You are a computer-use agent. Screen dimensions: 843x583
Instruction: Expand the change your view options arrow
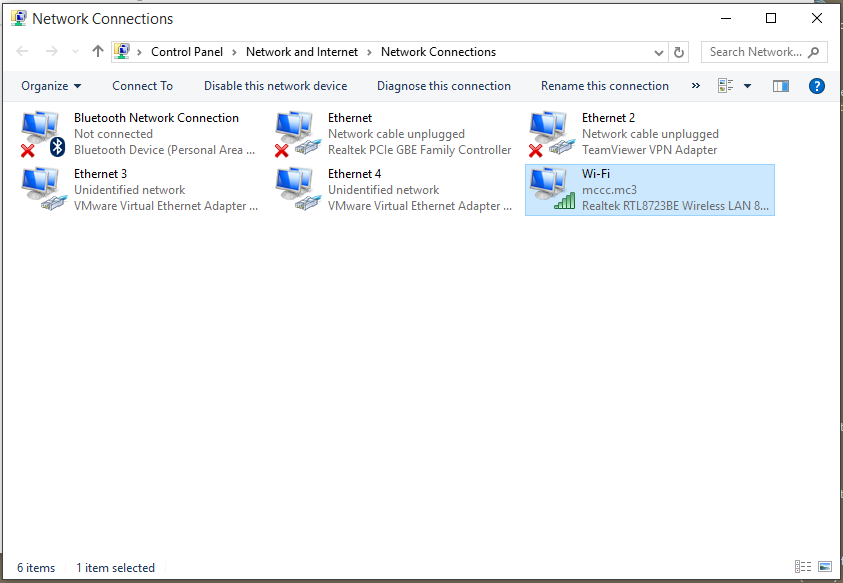point(747,86)
